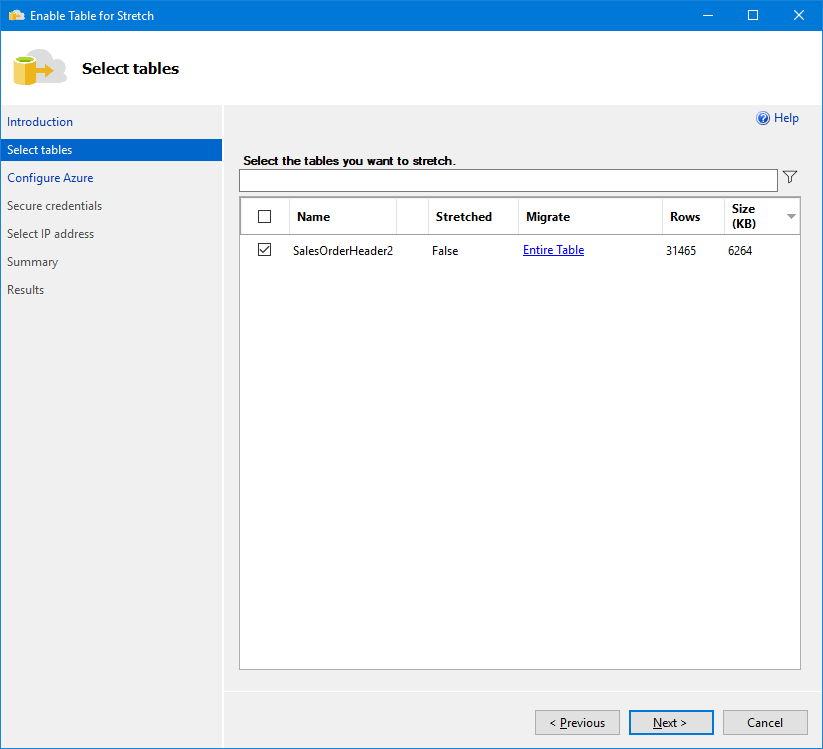
Task: Sort by the Rows column header
Action: 693,216
